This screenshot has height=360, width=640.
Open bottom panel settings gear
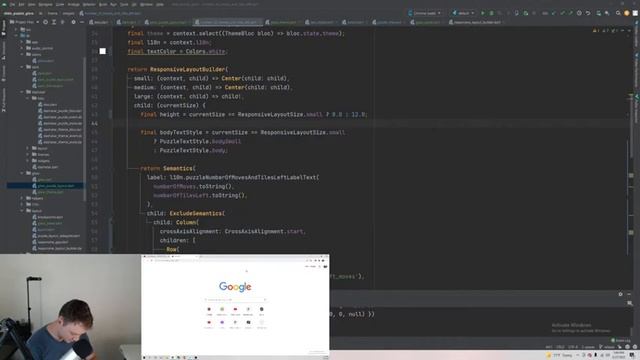(620, 294)
